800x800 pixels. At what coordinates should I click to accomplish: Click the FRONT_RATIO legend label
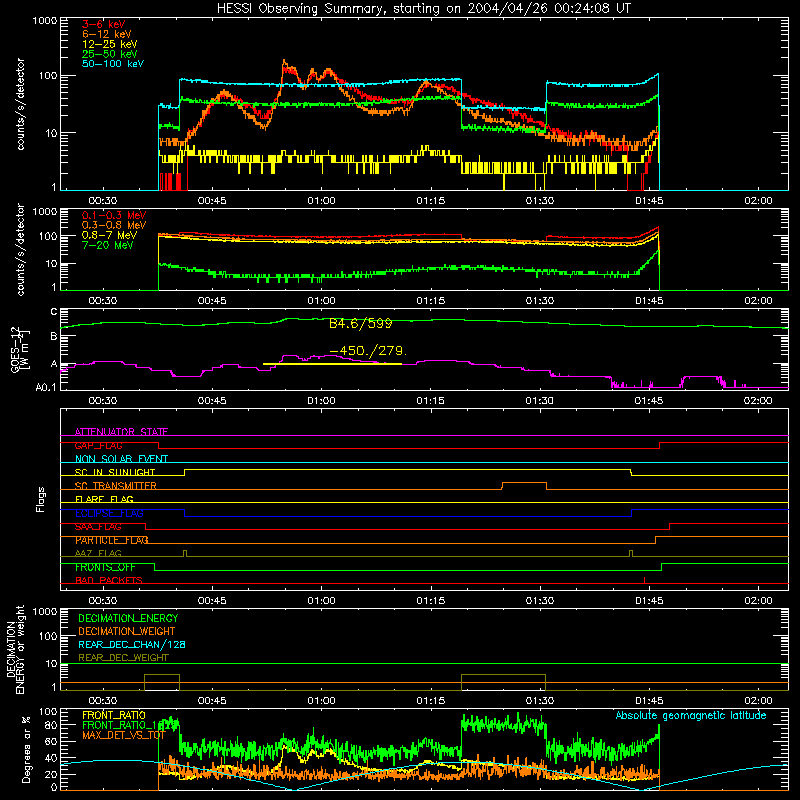[x=114, y=715]
